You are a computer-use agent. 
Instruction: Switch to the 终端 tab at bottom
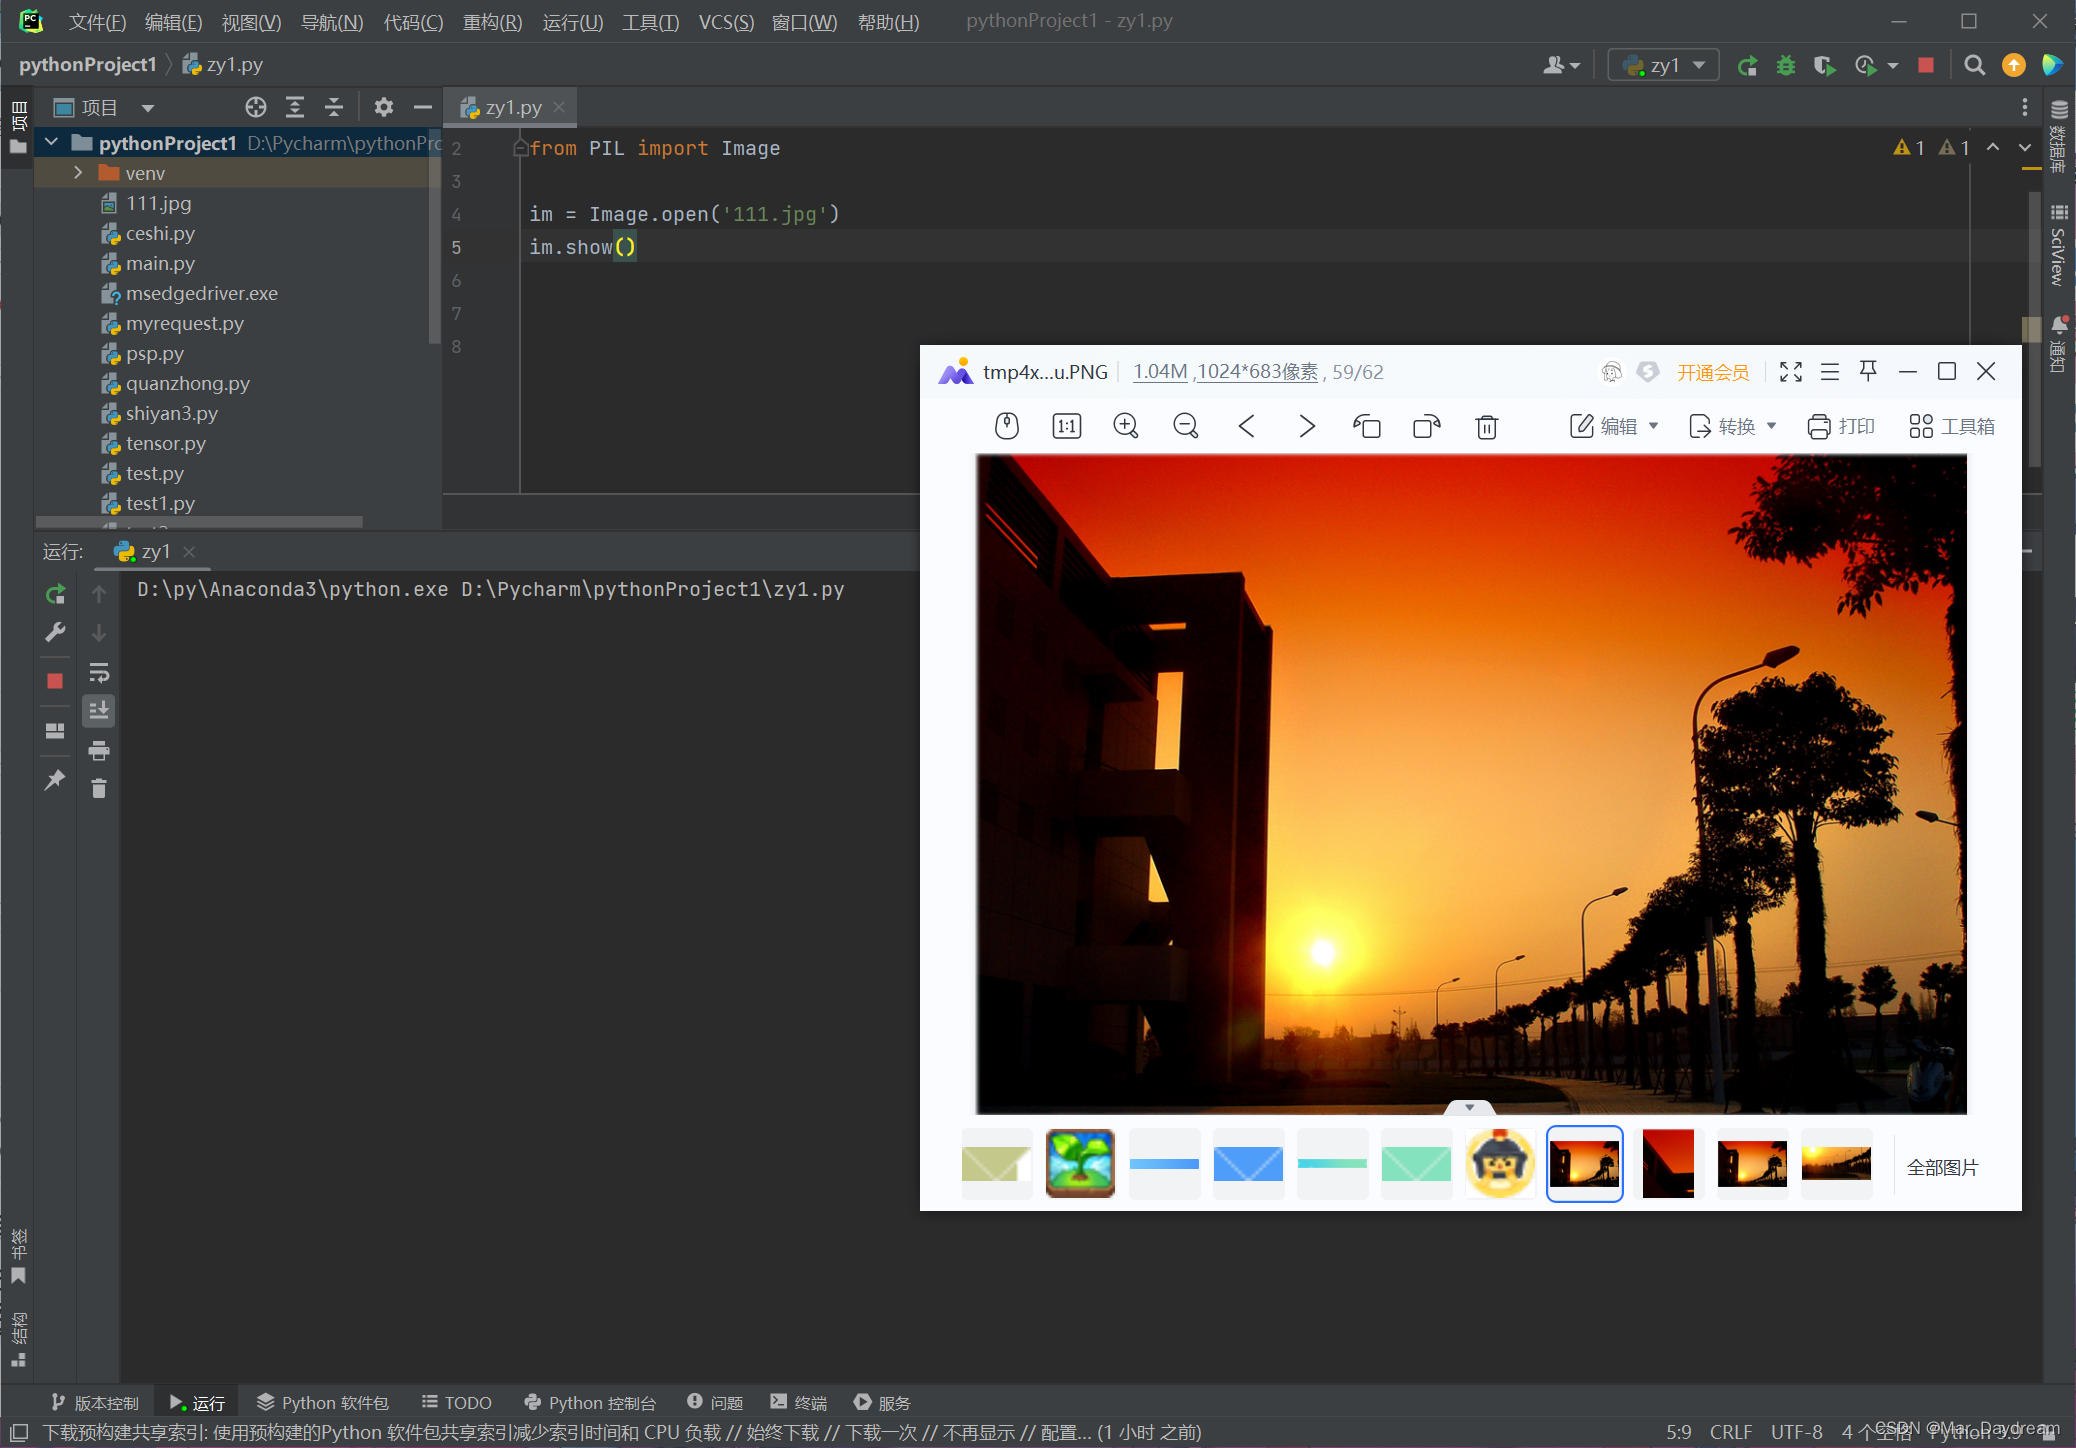pyautogui.click(x=799, y=1402)
